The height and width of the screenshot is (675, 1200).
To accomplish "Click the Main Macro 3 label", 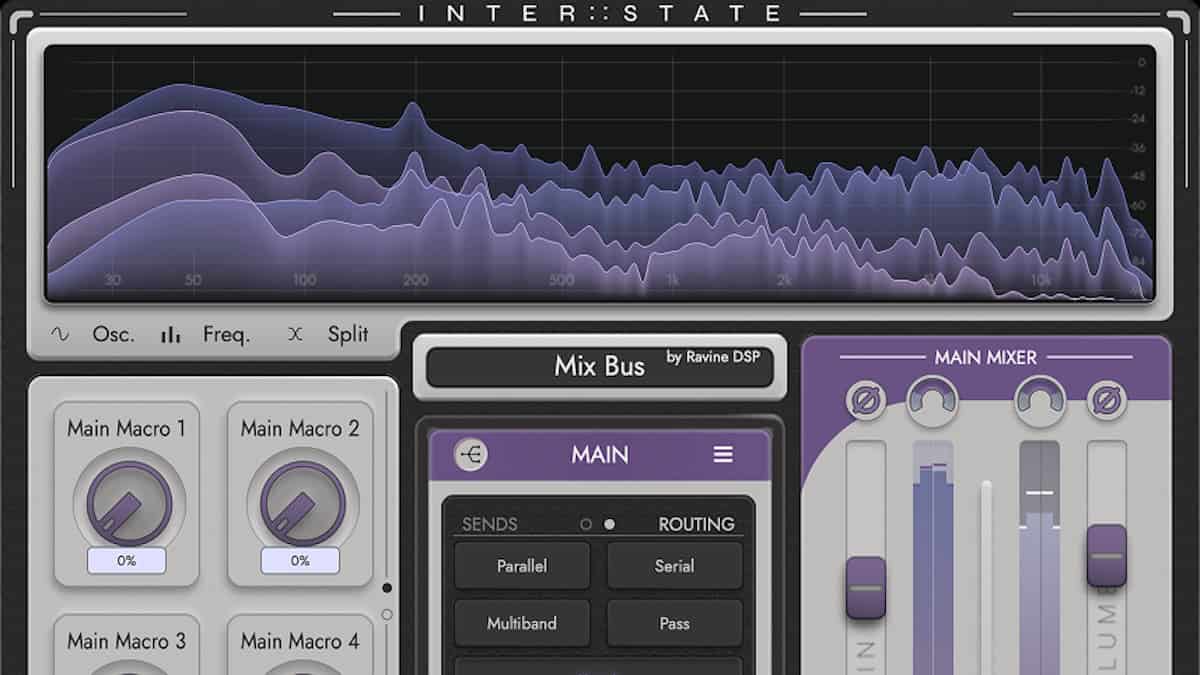I will (126, 641).
